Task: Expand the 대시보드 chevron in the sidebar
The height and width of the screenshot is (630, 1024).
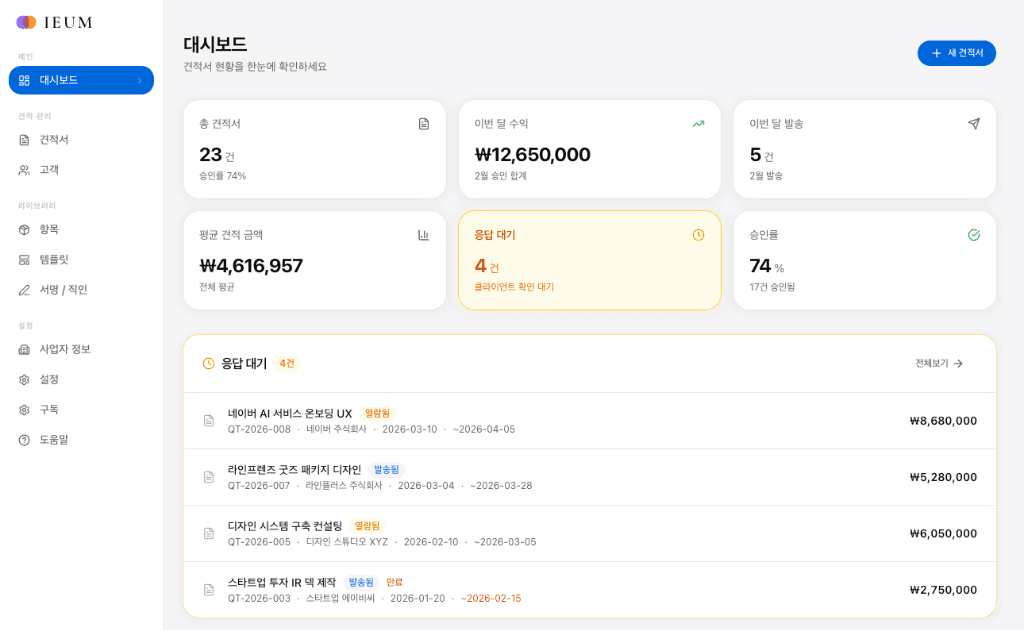Action: (x=141, y=80)
